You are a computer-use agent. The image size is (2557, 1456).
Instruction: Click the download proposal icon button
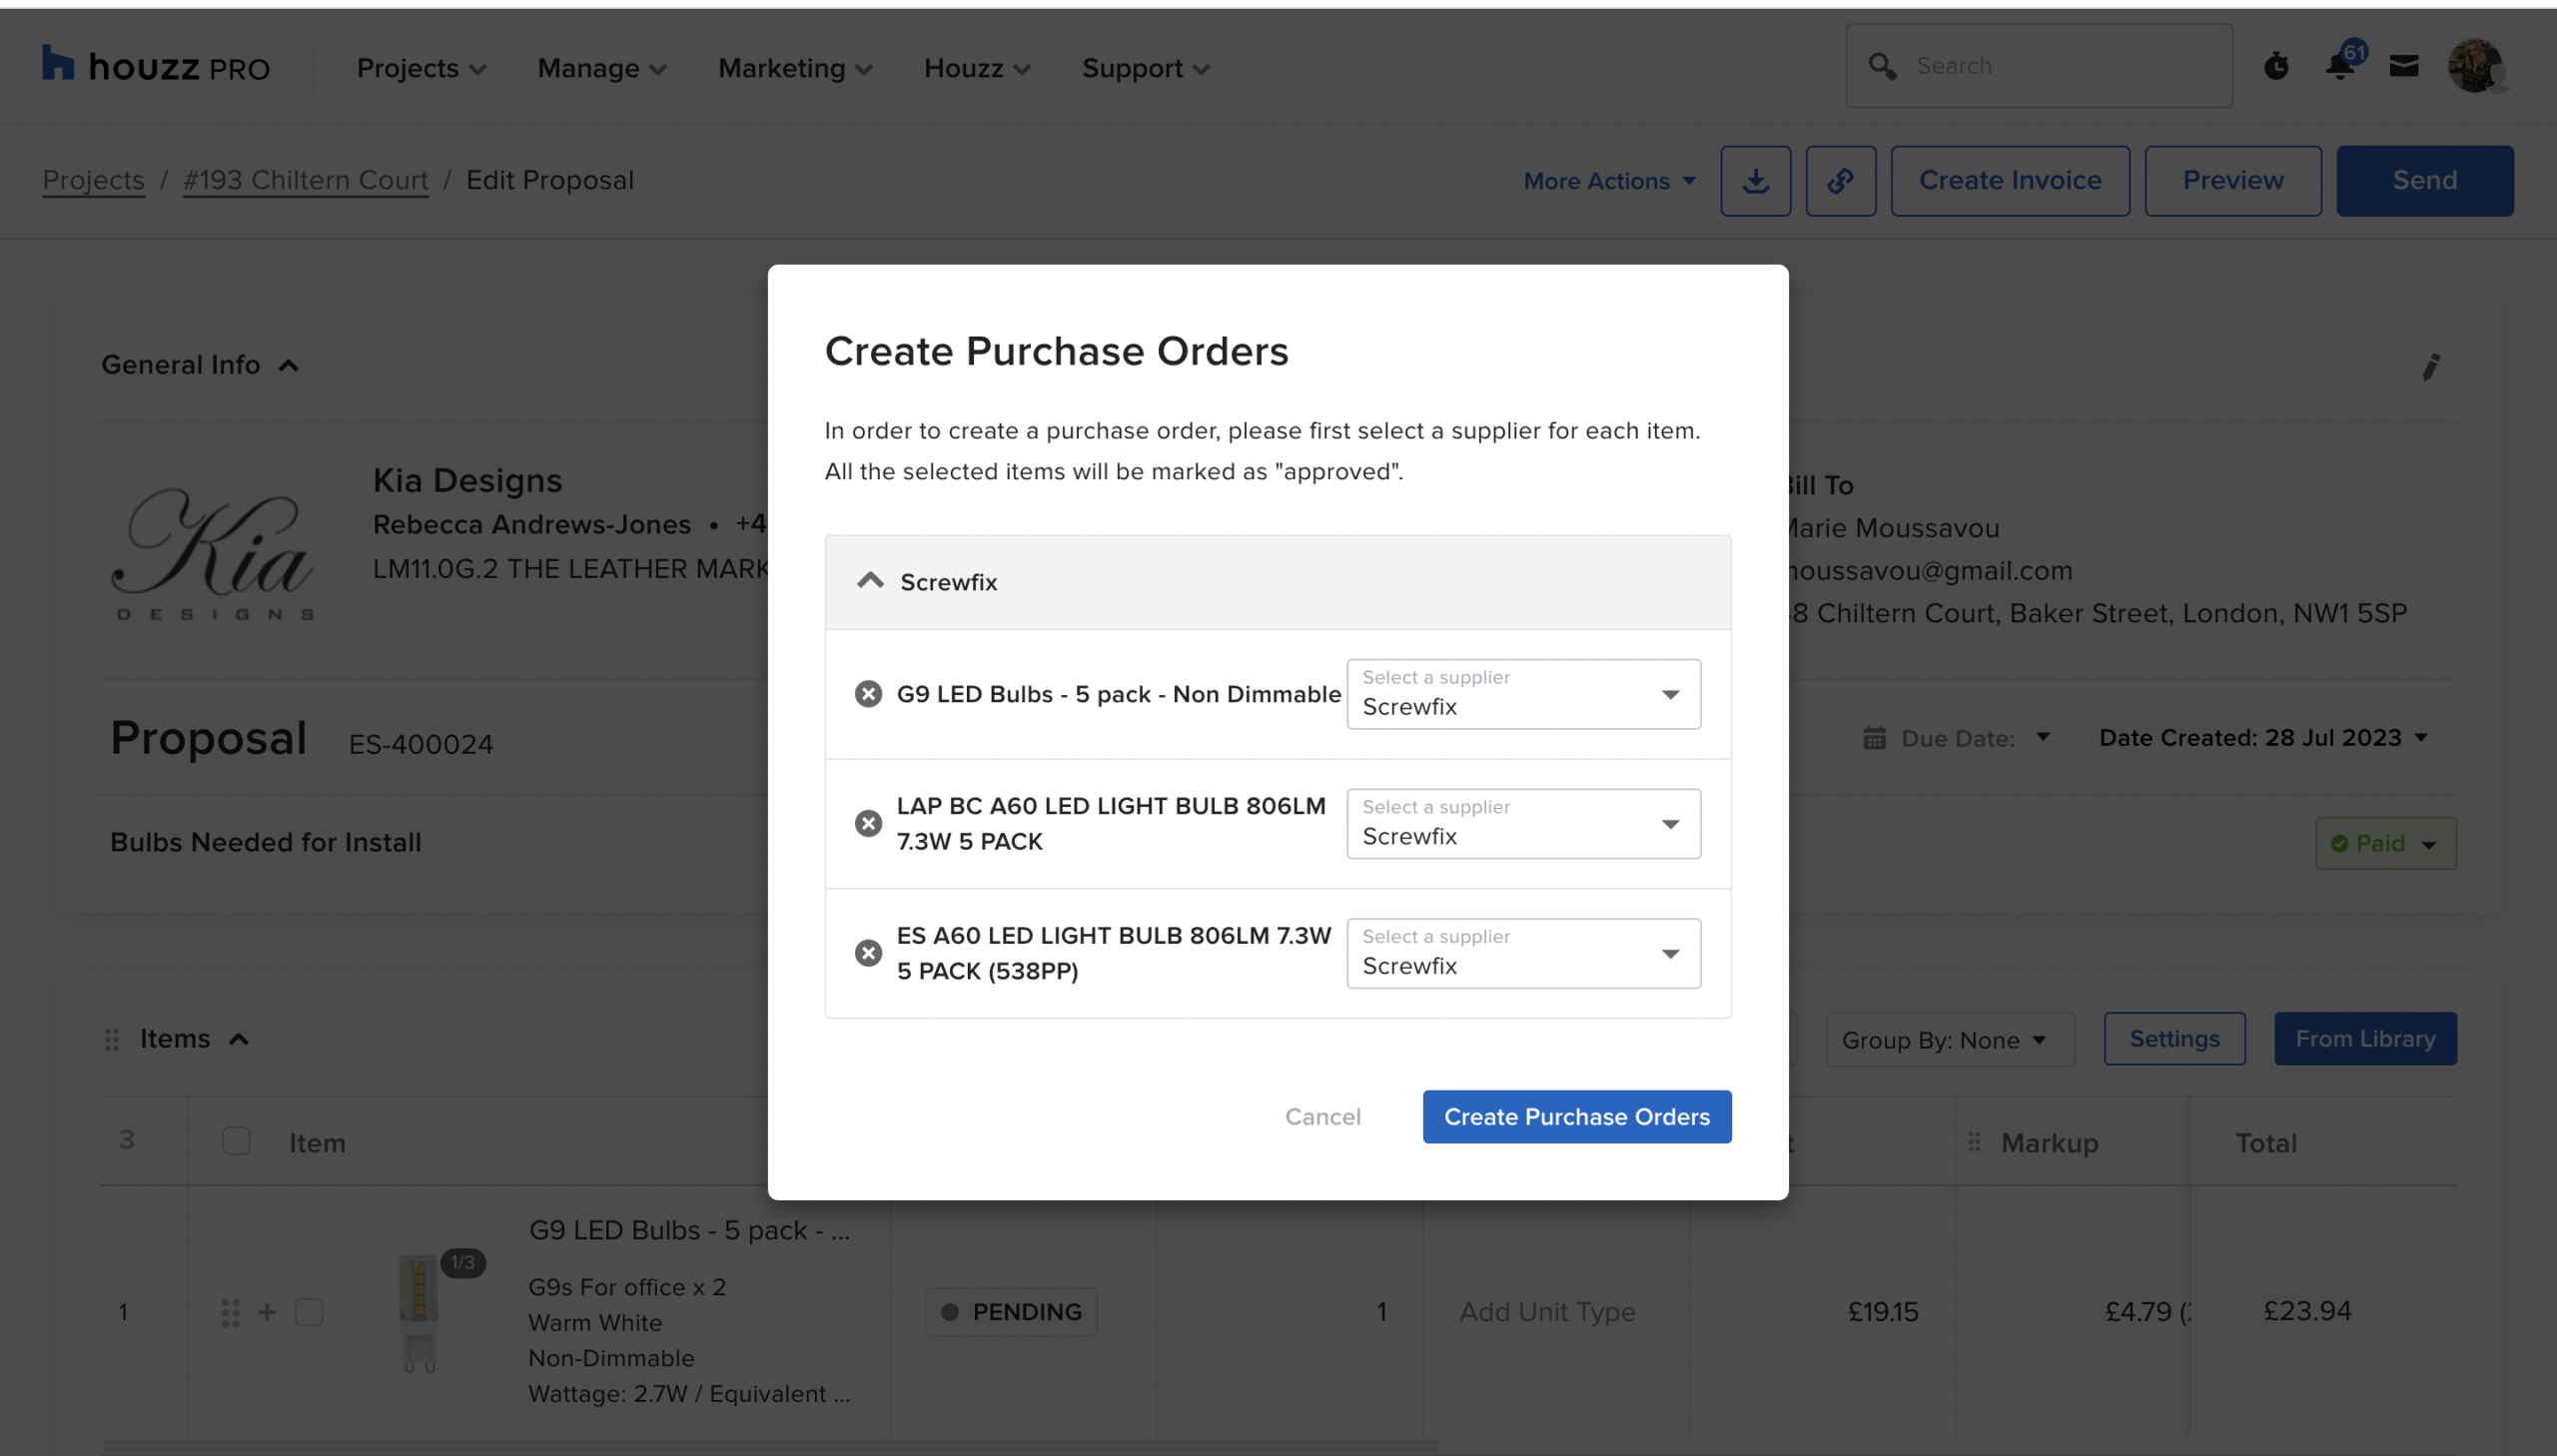(1755, 181)
